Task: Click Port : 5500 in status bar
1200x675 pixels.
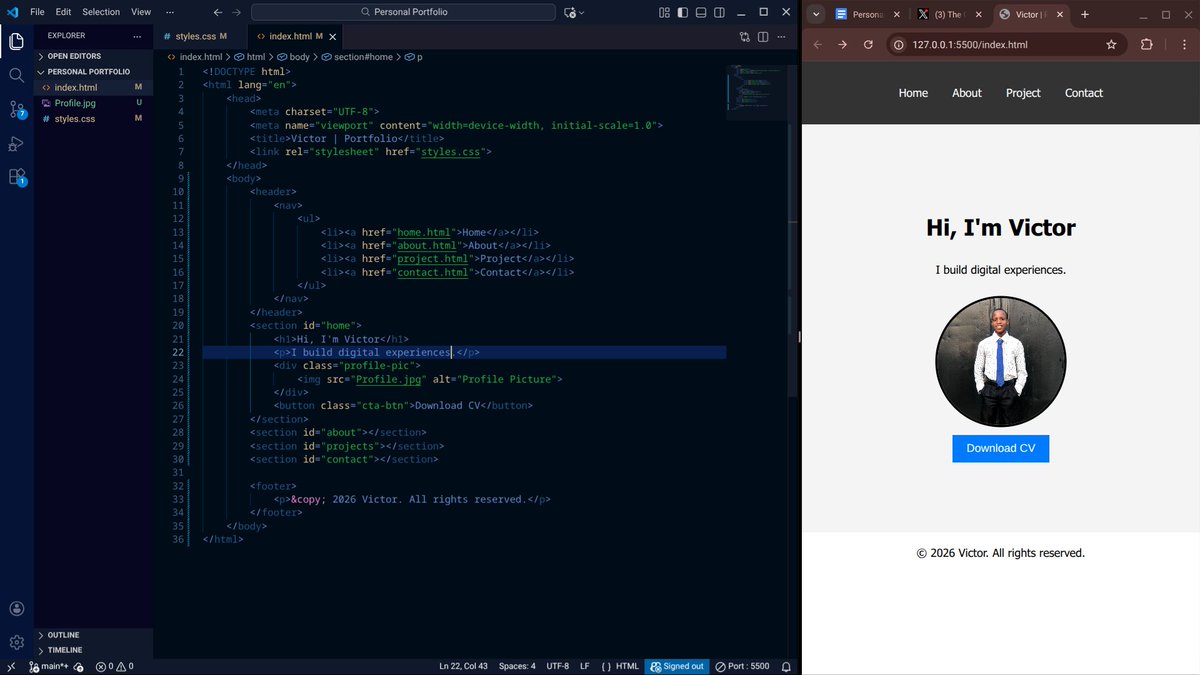Action: click(x=743, y=666)
